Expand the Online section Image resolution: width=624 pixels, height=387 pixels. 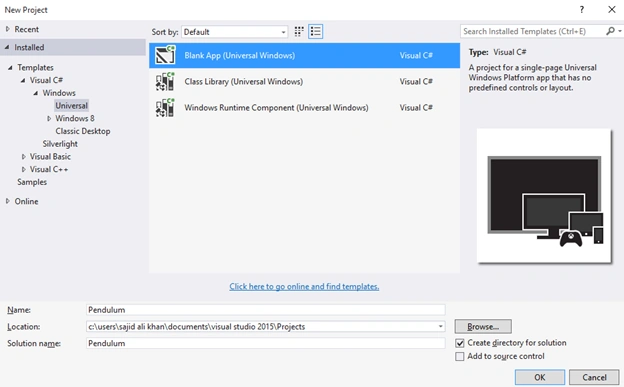click(8, 201)
